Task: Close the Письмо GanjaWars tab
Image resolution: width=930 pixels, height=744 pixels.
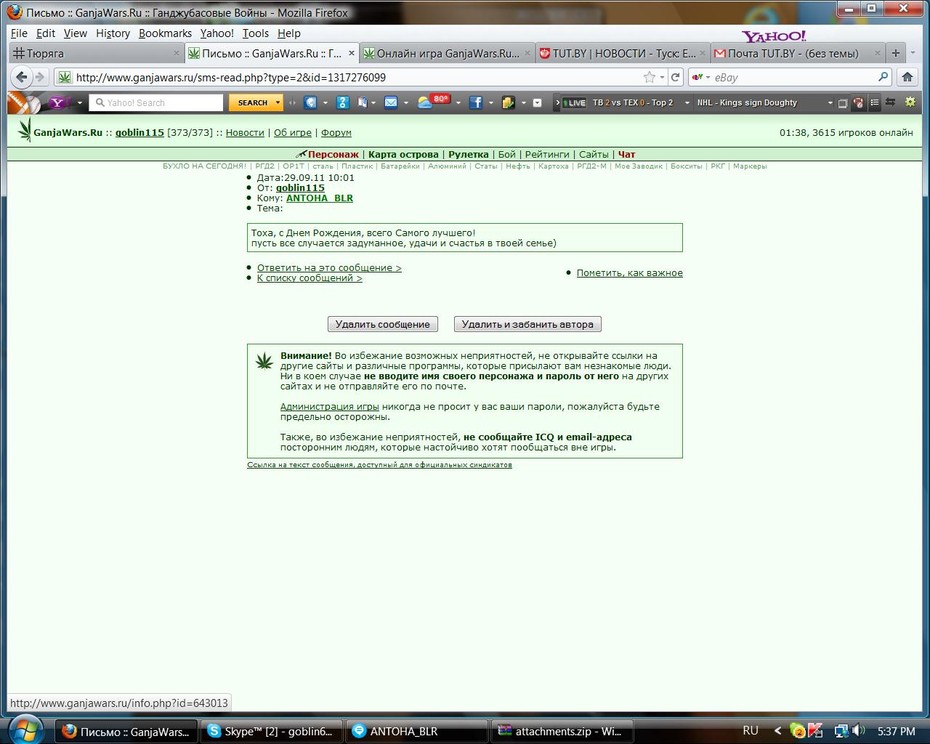Action: 351,53
